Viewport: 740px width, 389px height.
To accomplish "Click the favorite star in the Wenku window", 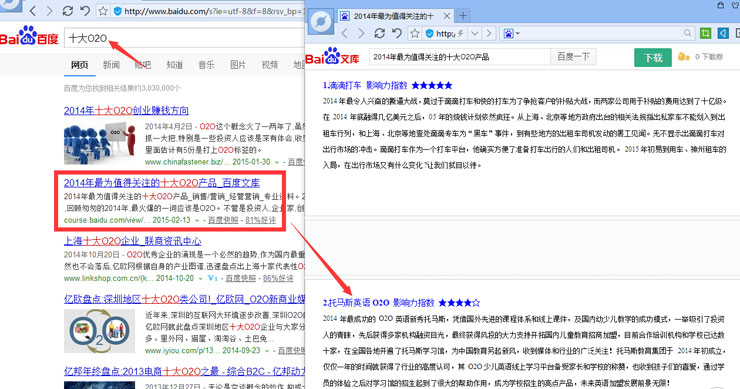I will click(x=414, y=33).
